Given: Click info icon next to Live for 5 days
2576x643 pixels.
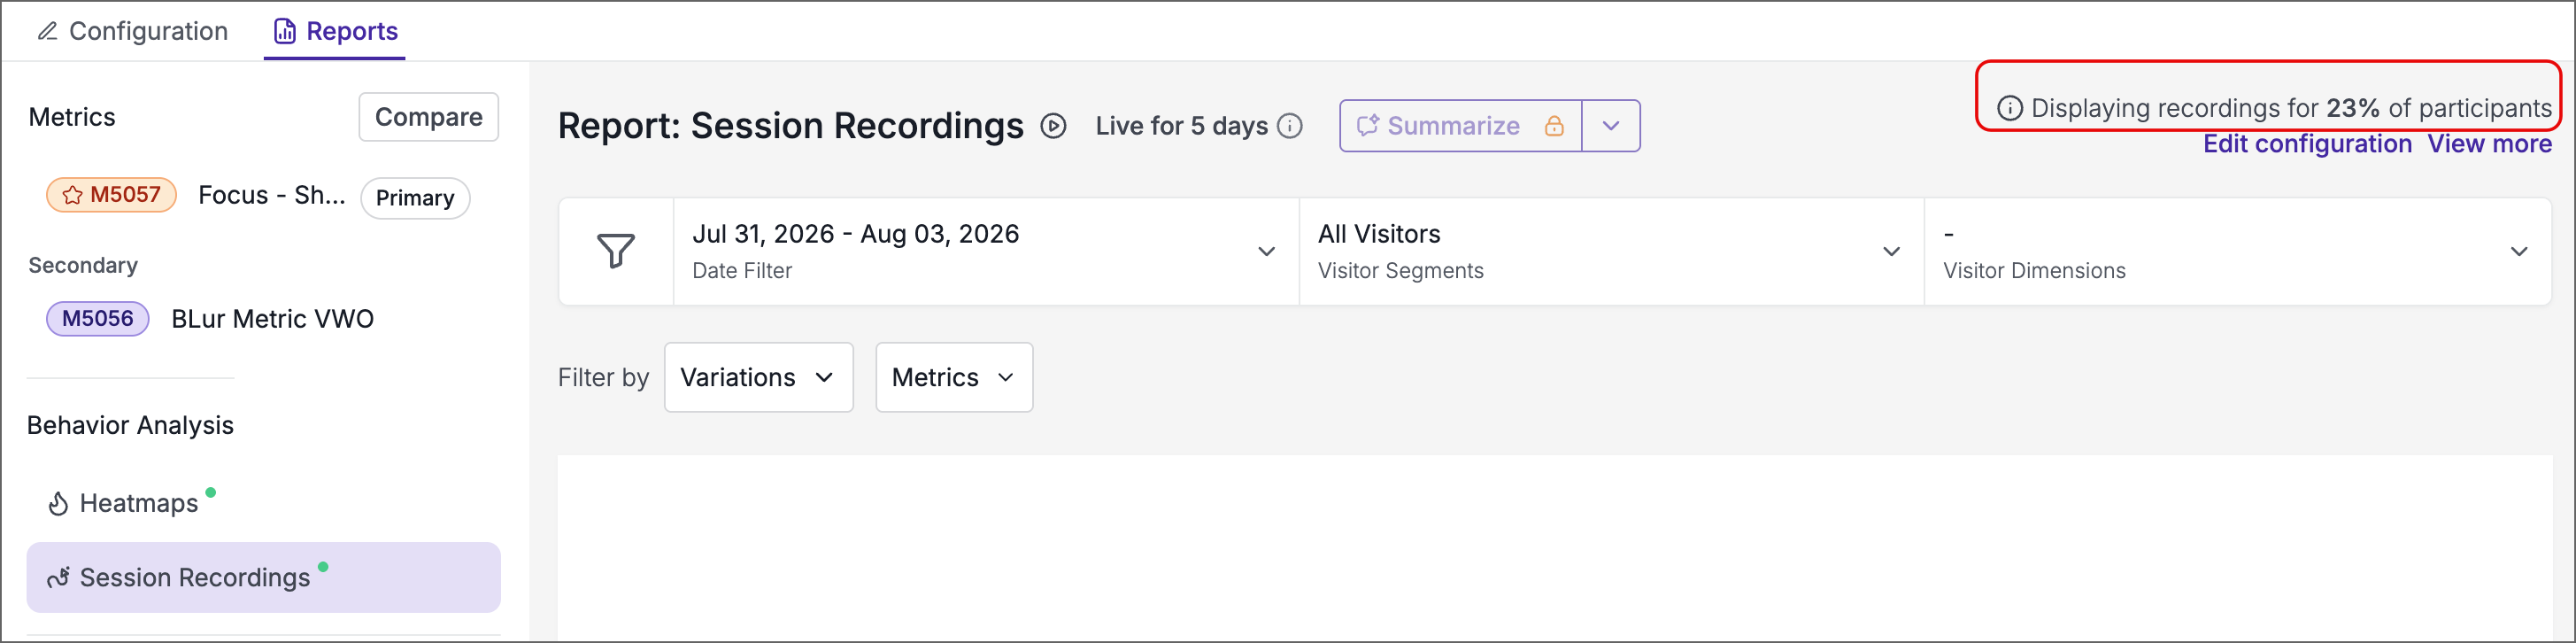Looking at the screenshot, I should (x=1290, y=126).
